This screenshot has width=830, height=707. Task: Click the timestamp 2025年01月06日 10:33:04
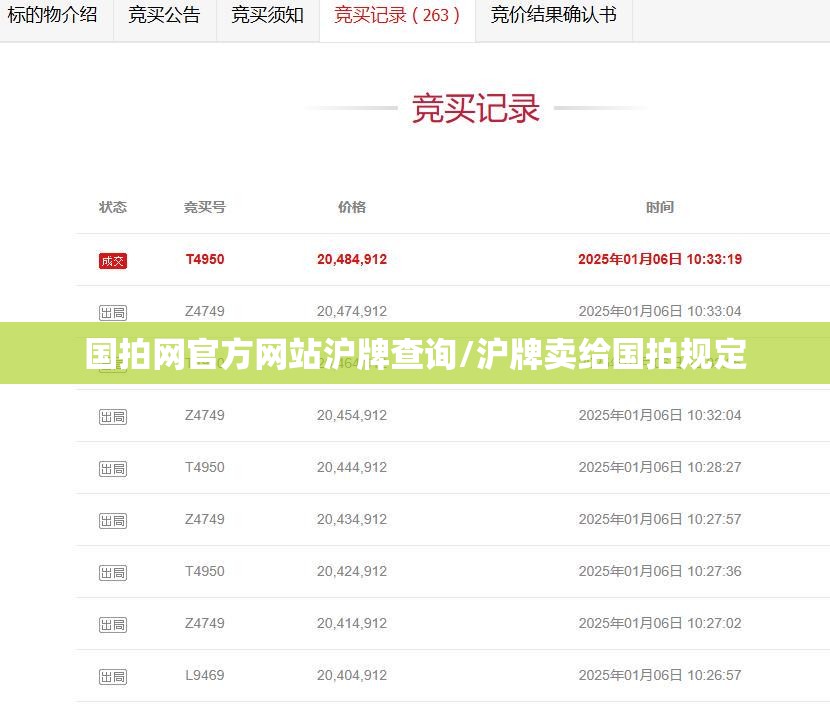pos(660,311)
